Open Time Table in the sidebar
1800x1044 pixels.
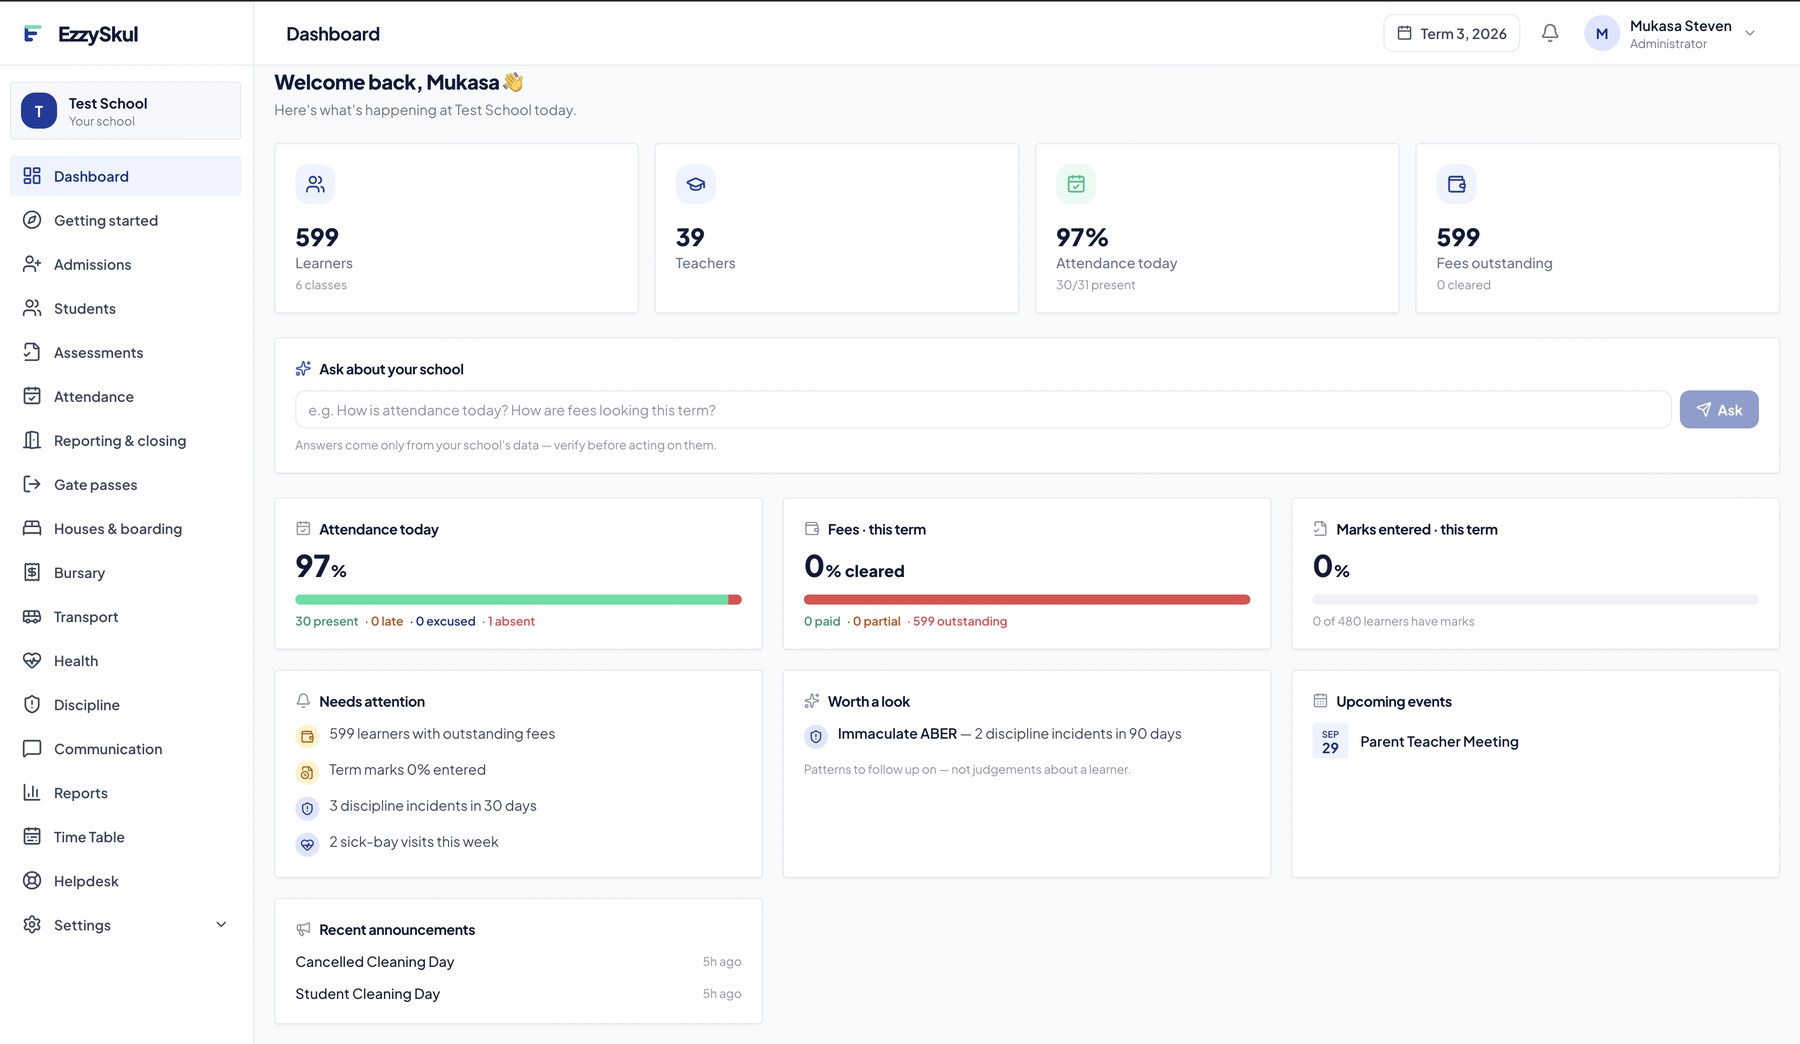click(x=125, y=836)
